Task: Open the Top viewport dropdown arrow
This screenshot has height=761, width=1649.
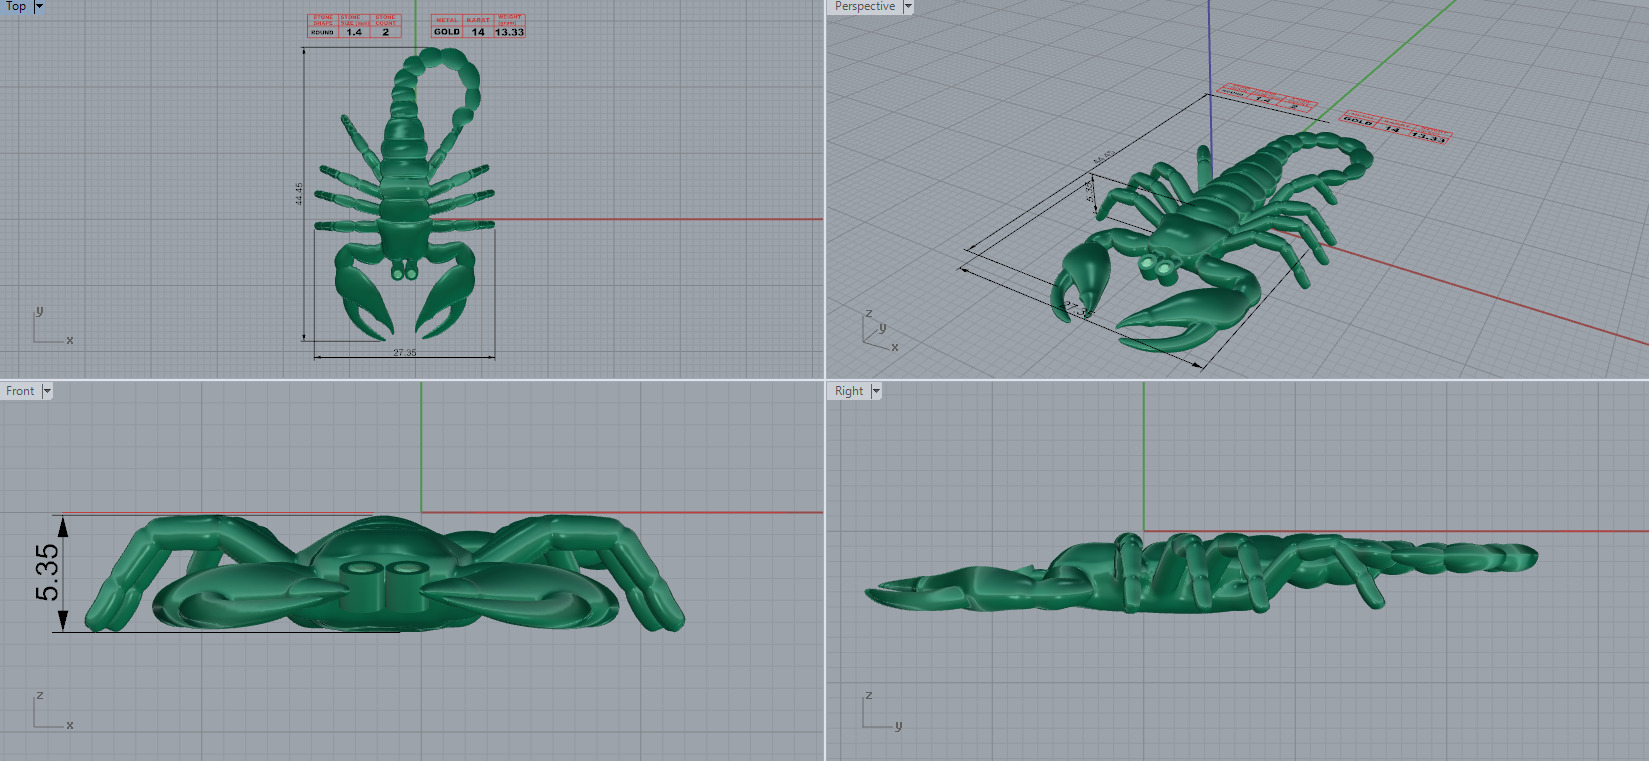Action: [40, 6]
